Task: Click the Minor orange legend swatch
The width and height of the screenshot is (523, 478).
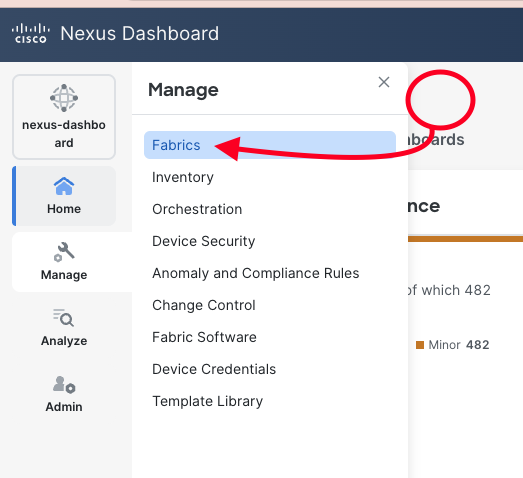Action: [x=420, y=345]
